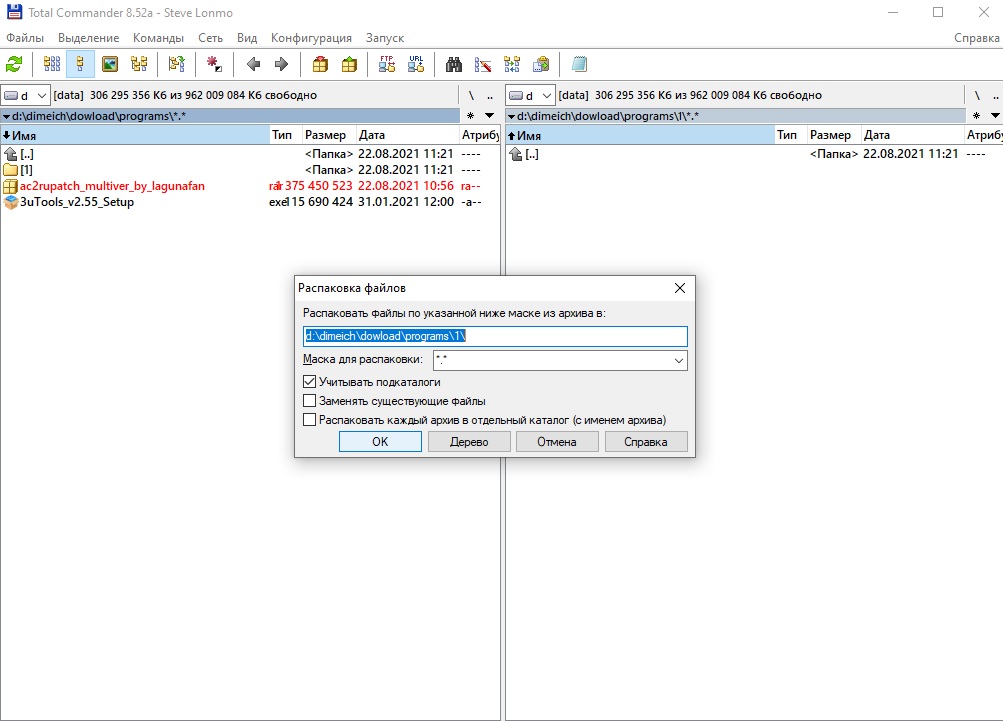The image size is (1003, 721).
Task: Open right panel directory history arrow
Action: (995, 116)
